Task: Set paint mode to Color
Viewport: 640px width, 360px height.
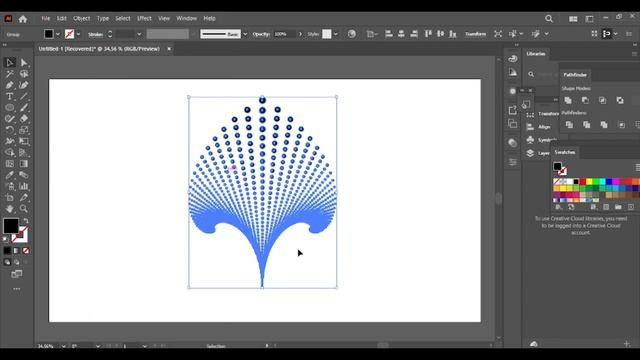Action: tap(7, 250)
